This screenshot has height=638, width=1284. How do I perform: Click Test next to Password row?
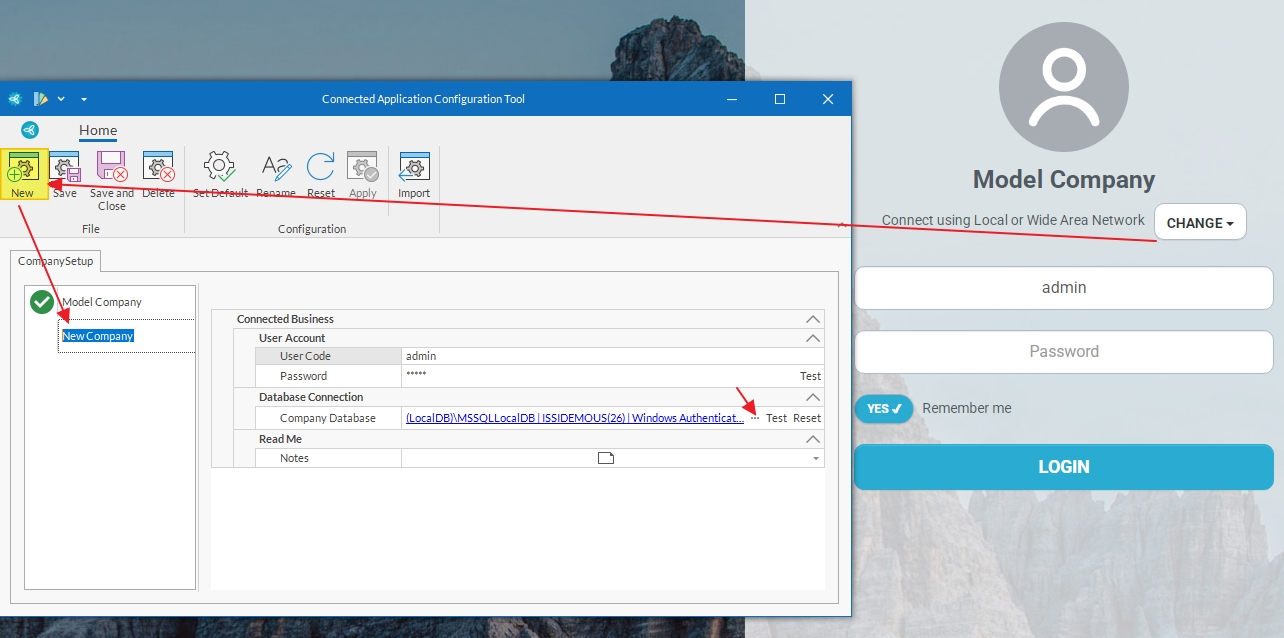pos(810,377)
